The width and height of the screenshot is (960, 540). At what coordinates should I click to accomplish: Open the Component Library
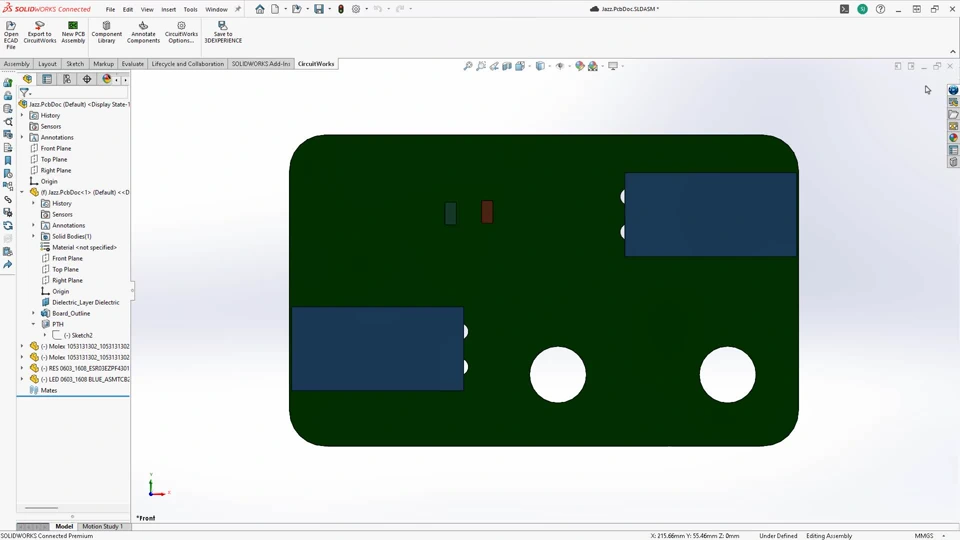(107, 32)
